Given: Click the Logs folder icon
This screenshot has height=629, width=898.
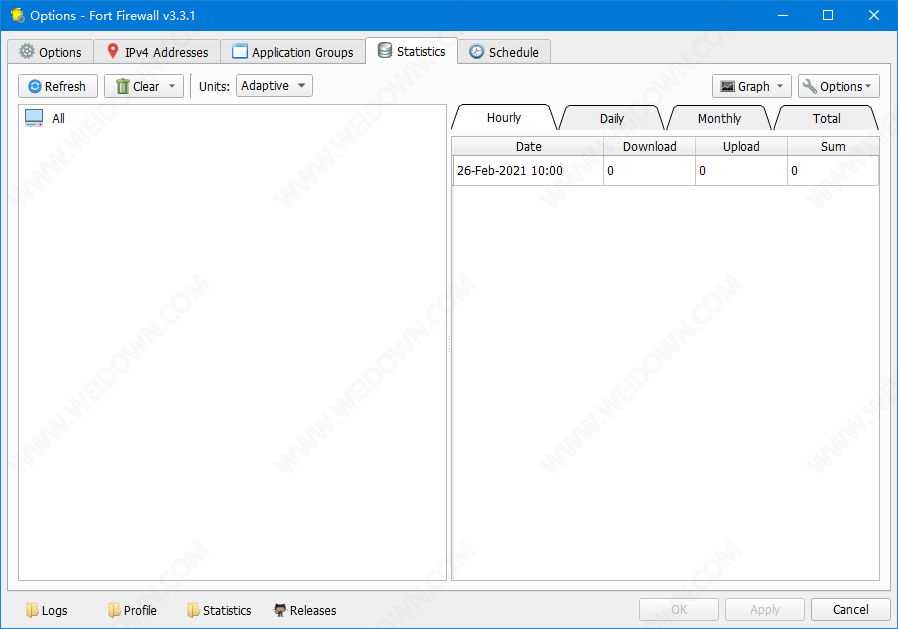Looking at the screenshot, I should pyautogui.click(x=33, y=610).
